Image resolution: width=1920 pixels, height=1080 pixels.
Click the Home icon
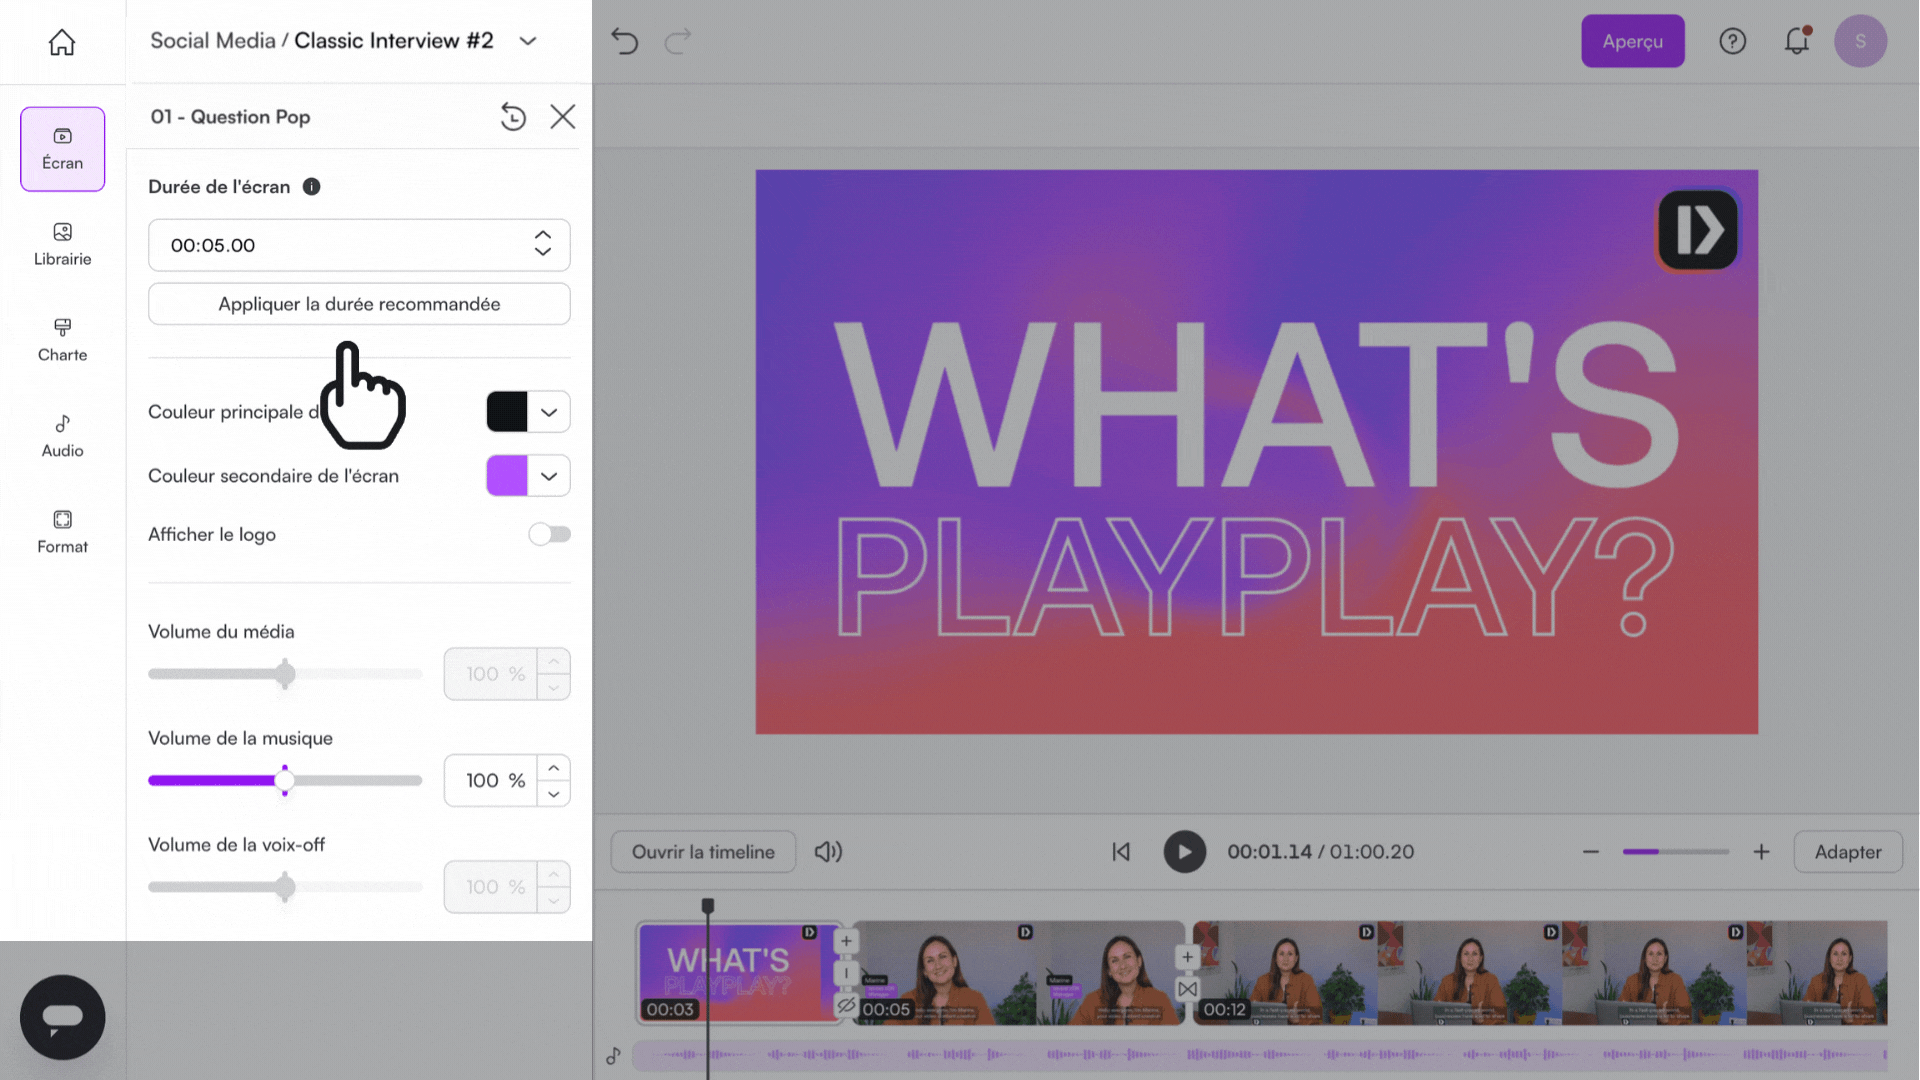click(62, 42)
